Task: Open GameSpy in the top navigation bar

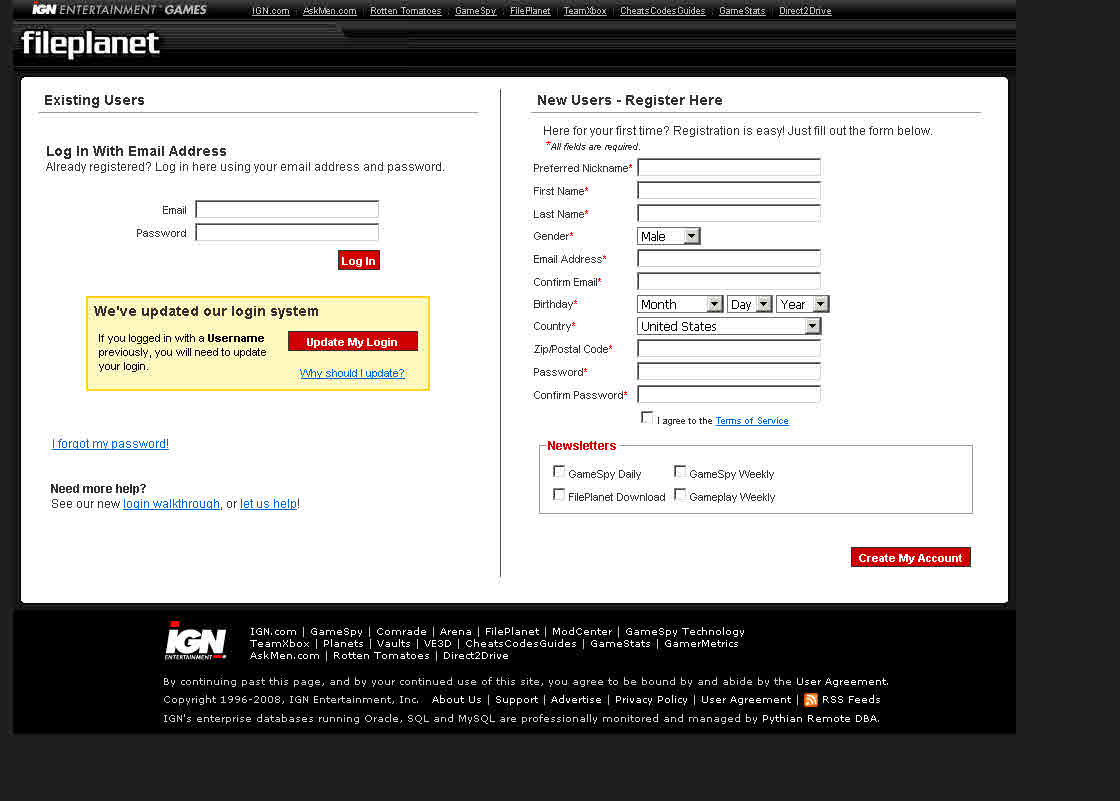Action: point(475,11)
